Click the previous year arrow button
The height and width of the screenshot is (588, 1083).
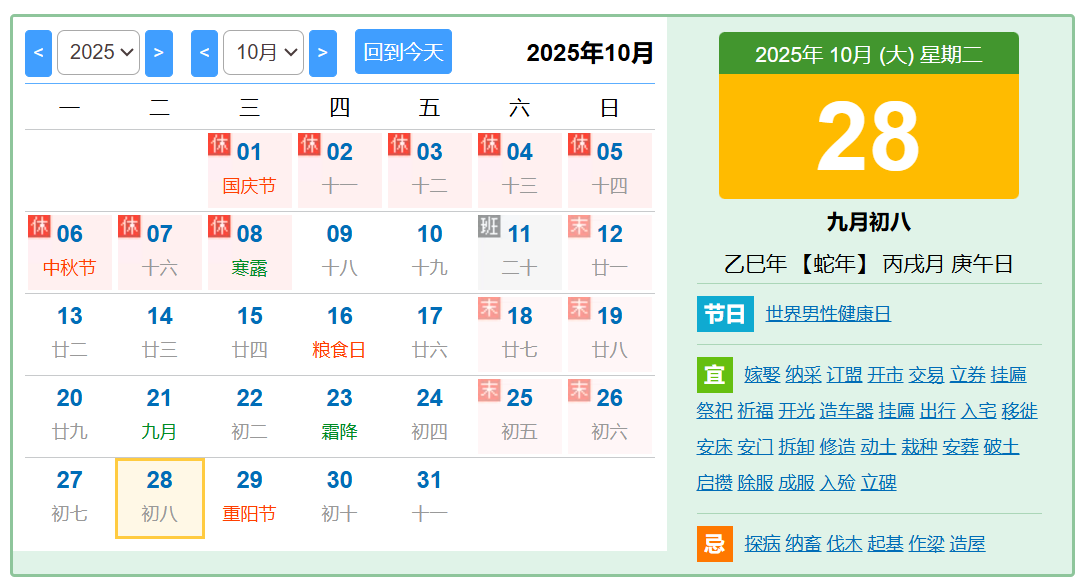[x=38, y=53]
